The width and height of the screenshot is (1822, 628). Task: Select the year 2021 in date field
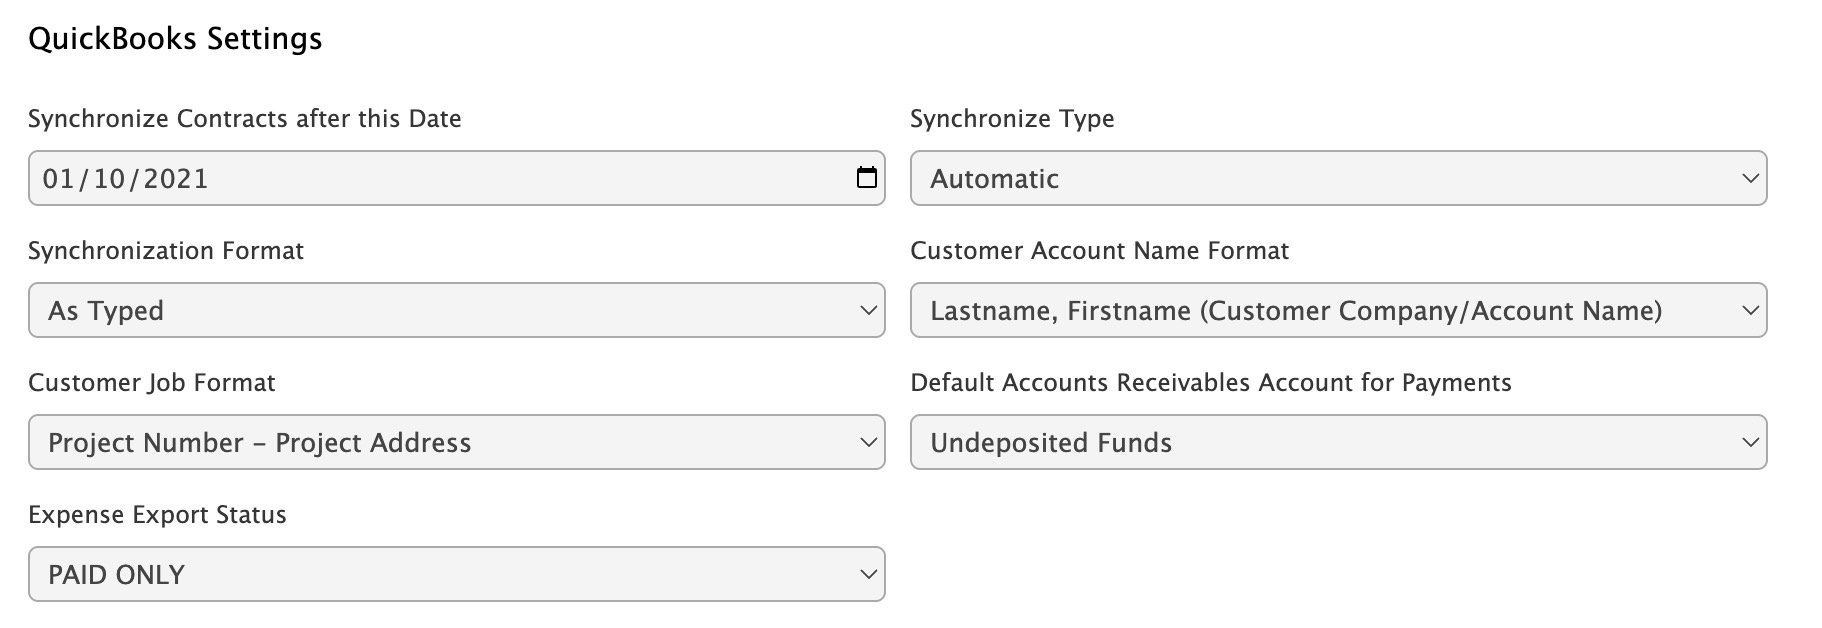[x=175, y=179]
